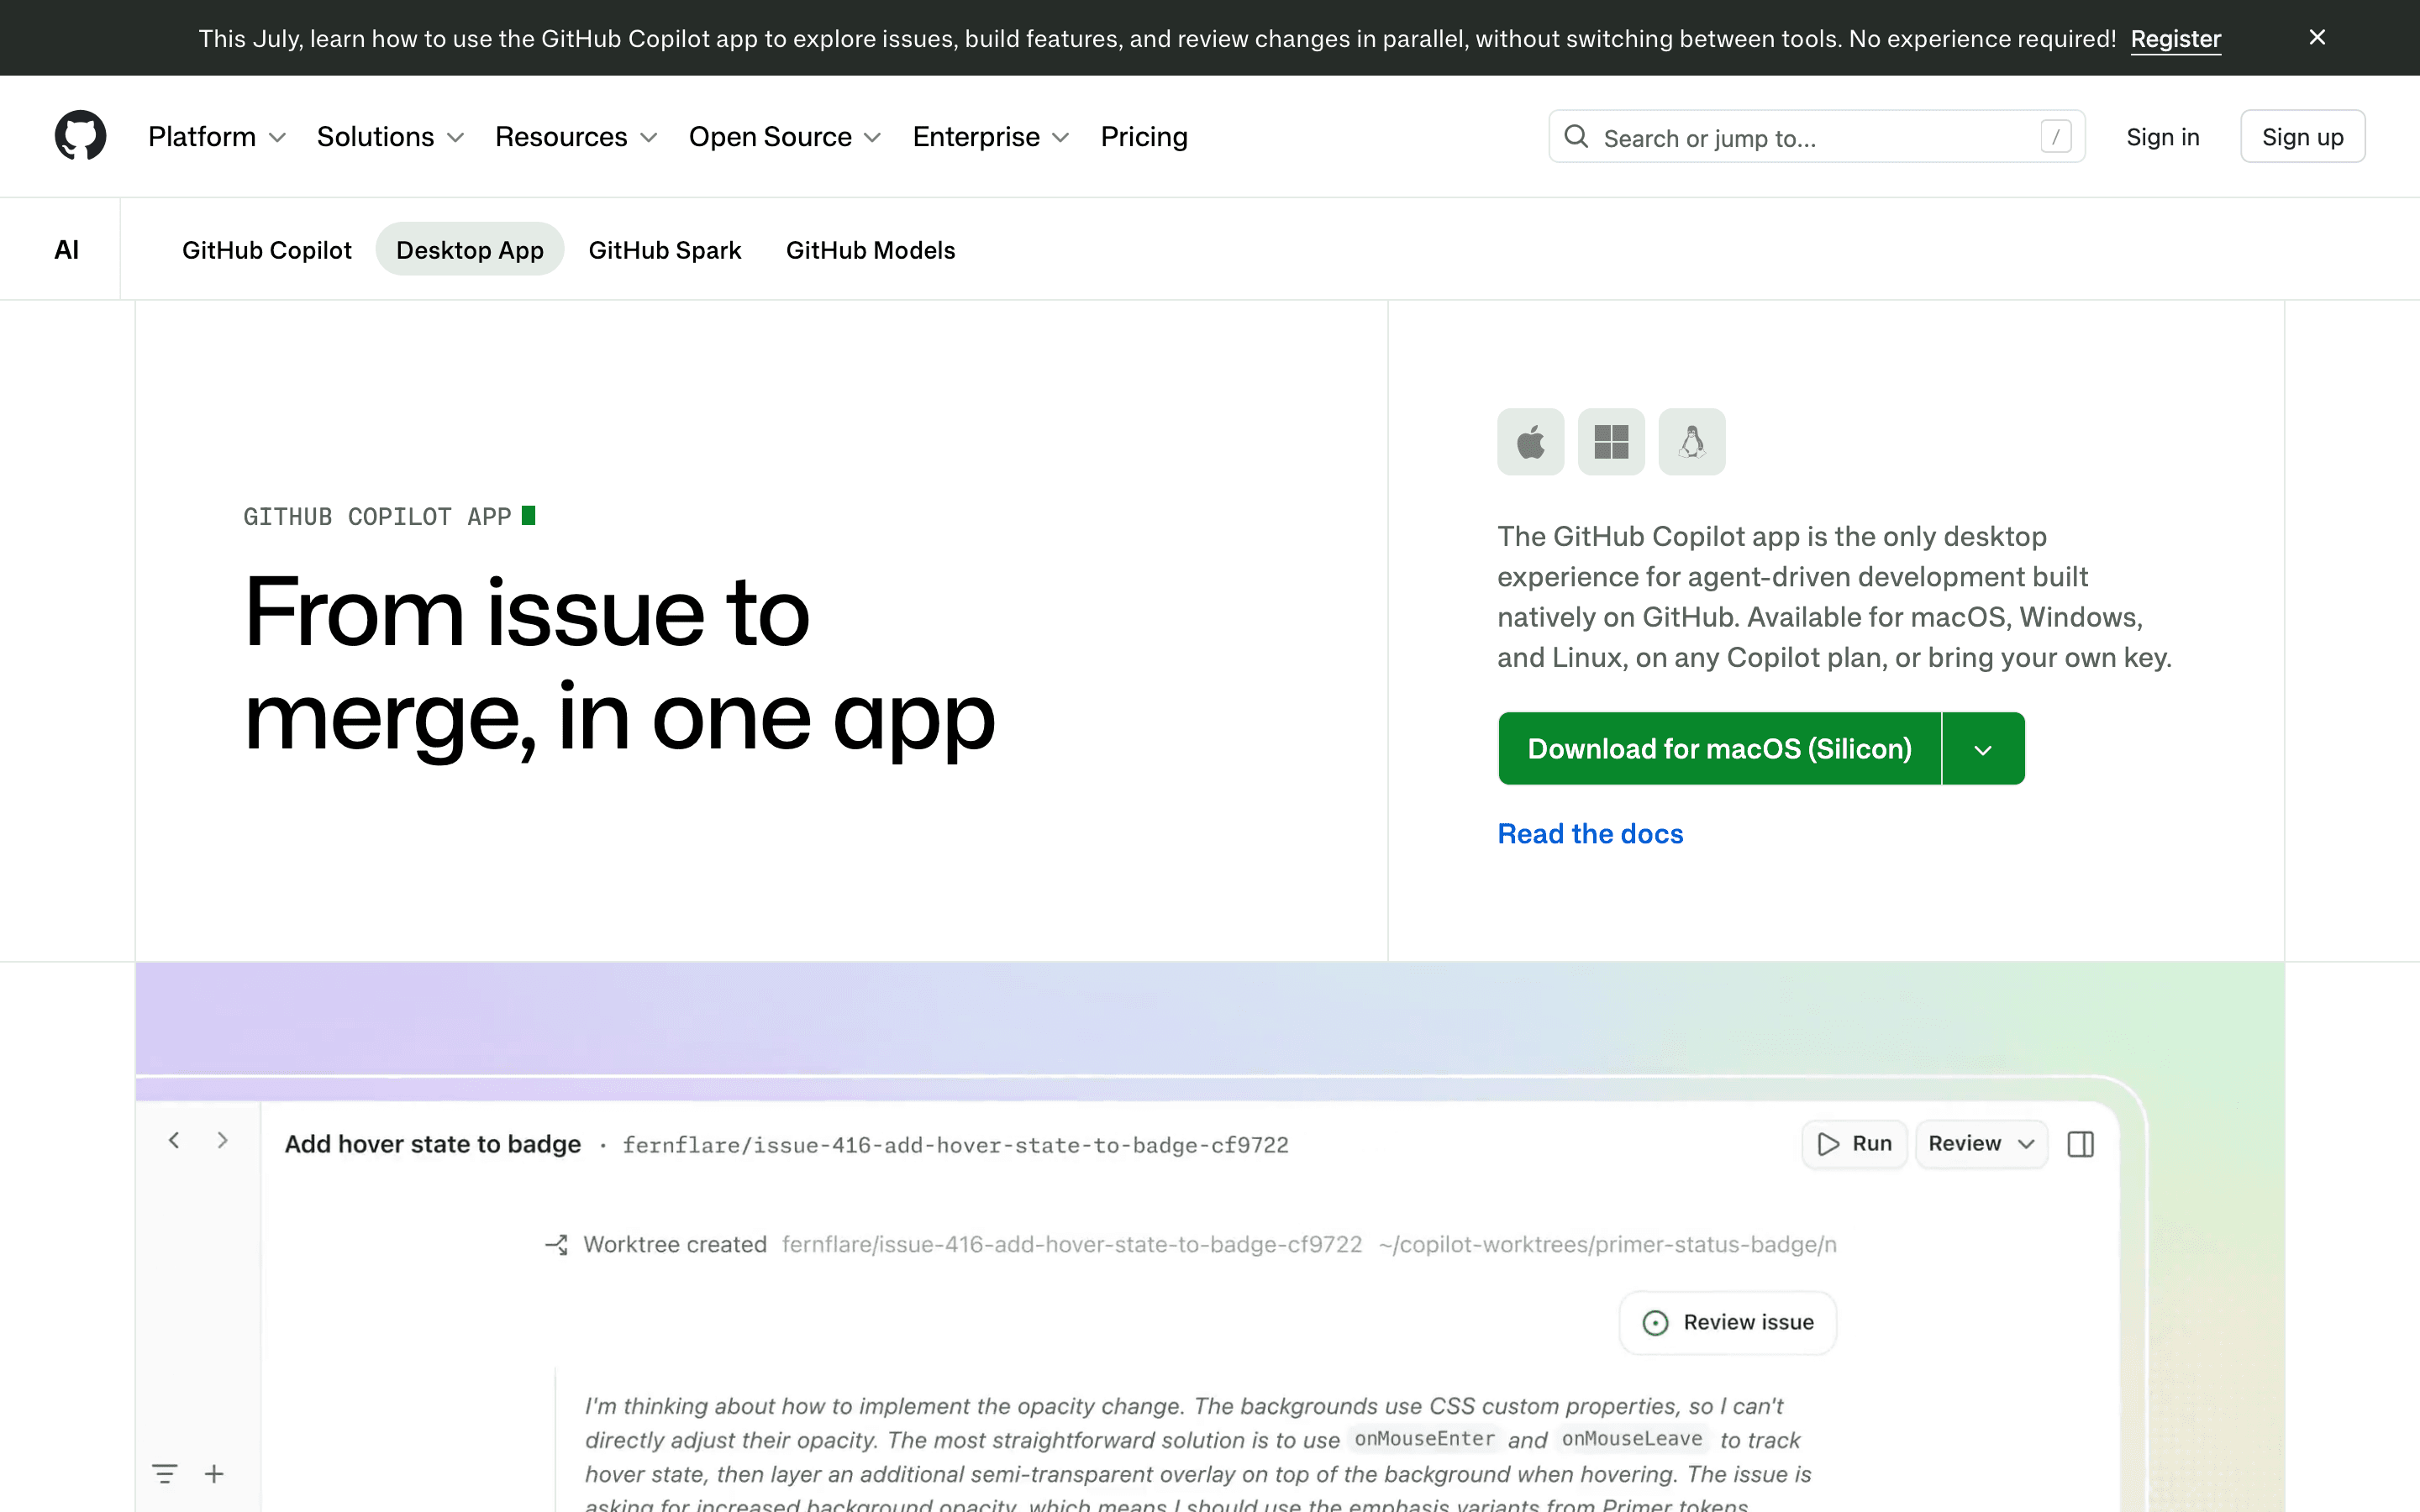The image size is (2420, 1512).
Task: Switch to the GitHub Models tab
Action: (870, 249)
